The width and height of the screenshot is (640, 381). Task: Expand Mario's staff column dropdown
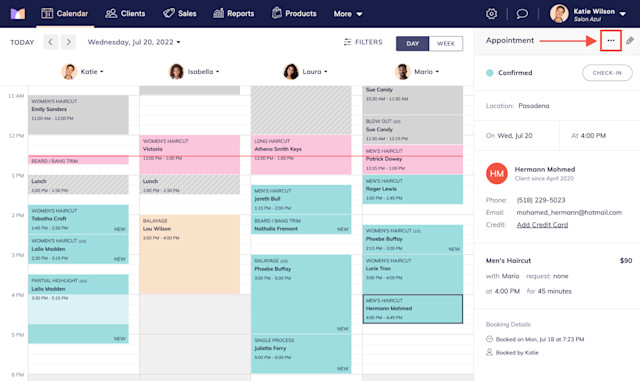tap(437, 71)
